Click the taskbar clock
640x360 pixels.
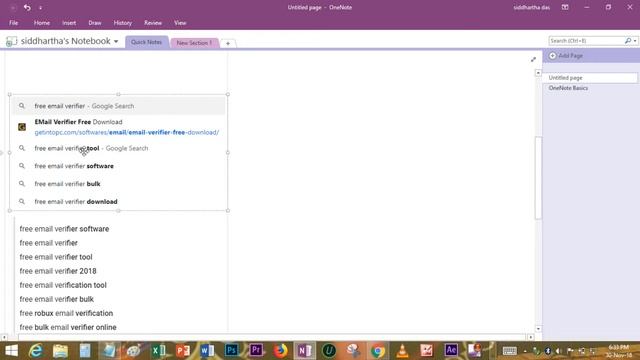pos(618,351)
